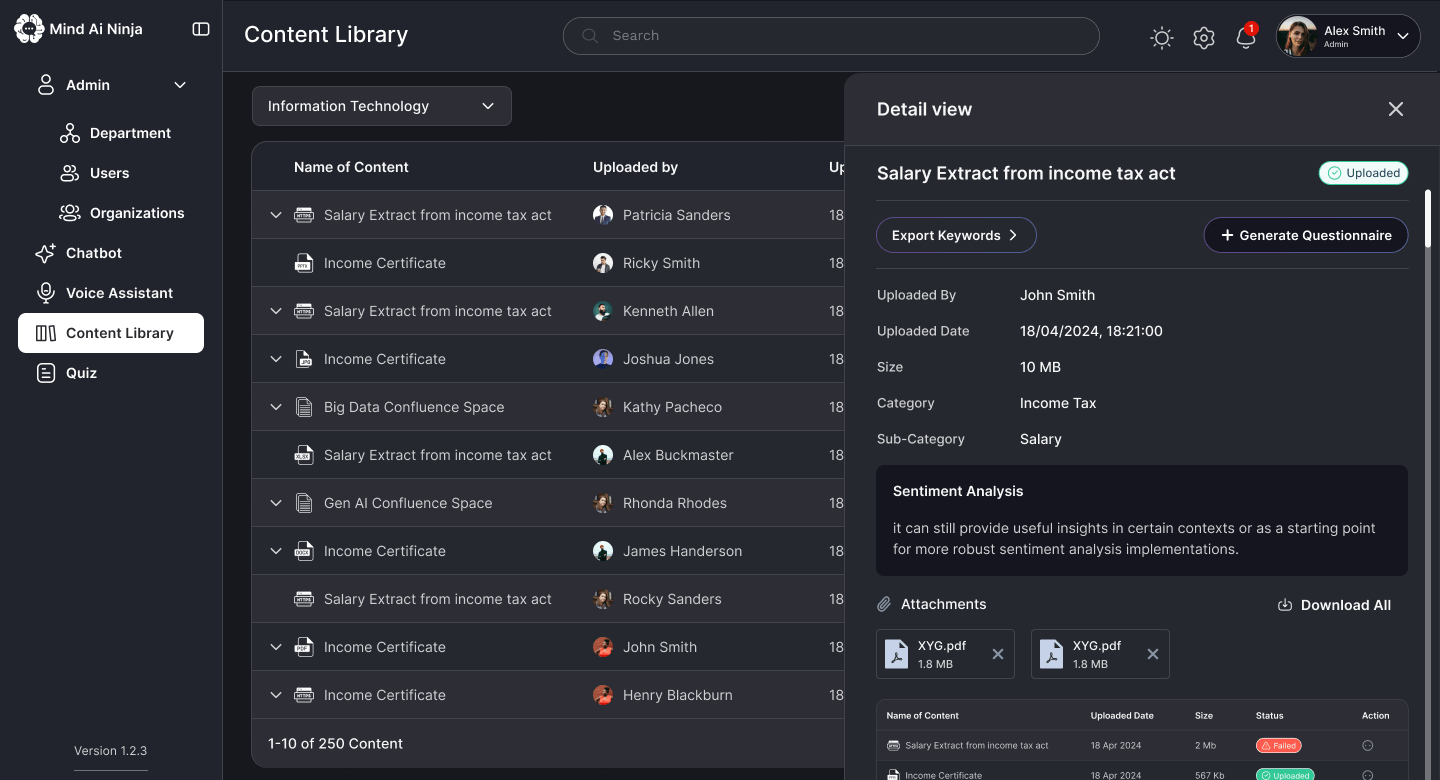Expand the Big Data Confluence Space row
This screenshot has width=1440, height=780.
(276, 407)
